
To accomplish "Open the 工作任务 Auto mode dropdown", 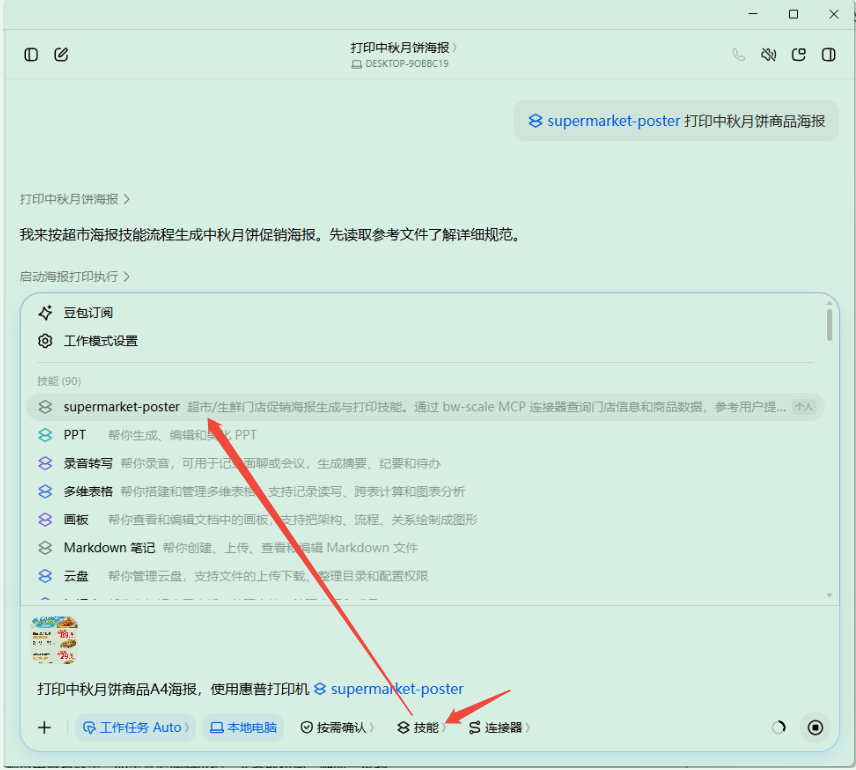I will tap(135, 727).
